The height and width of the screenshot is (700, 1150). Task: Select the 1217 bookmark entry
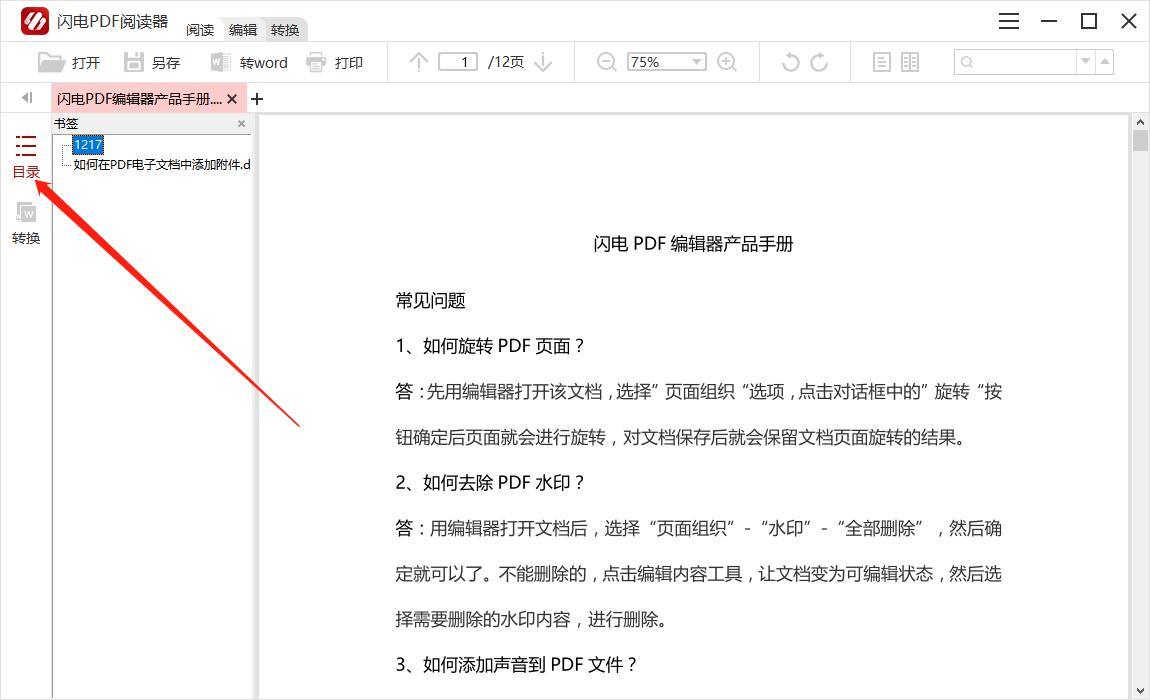88,145
